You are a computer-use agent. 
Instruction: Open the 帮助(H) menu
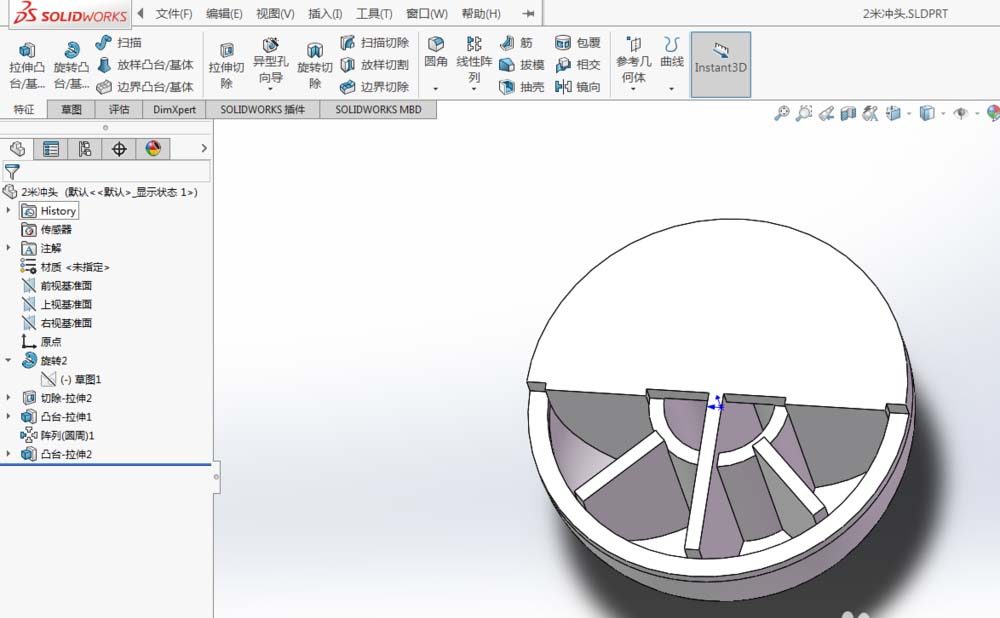[x=481, y=13]
